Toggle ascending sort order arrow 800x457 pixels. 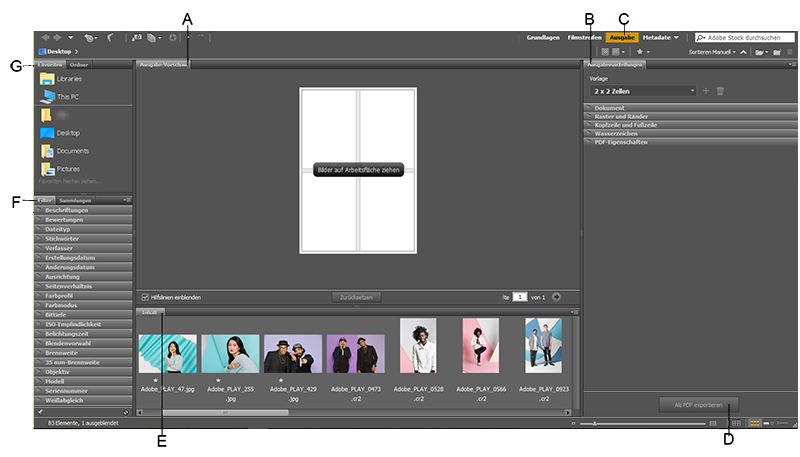pyautogui.click(x=743, y=52)
